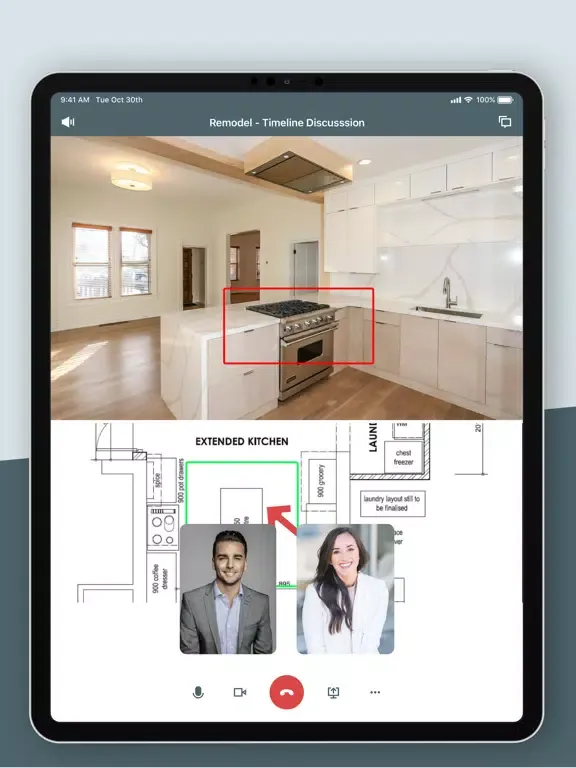Share screen using the upload icon

(x=333, y=692)
